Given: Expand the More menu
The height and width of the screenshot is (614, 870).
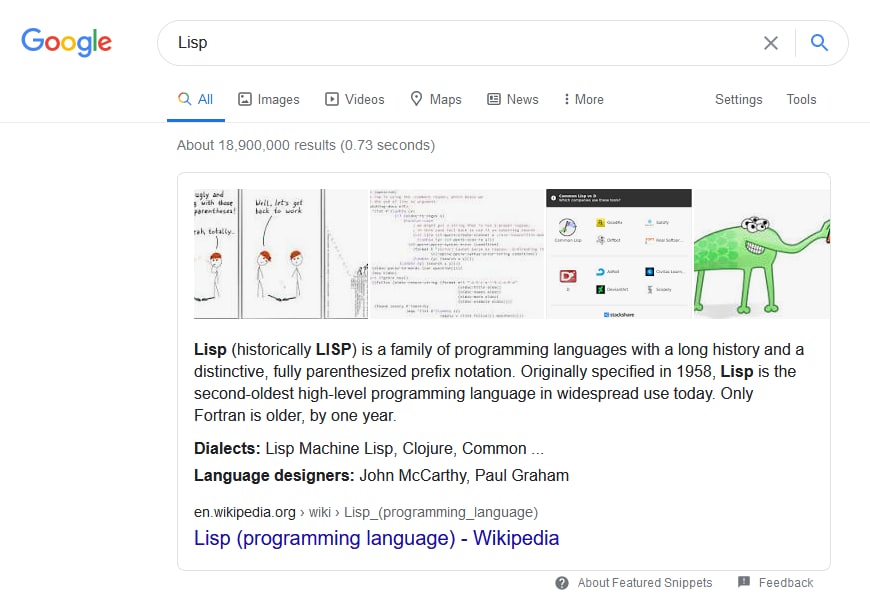Looking at the screenshot, I should point(584,99).
